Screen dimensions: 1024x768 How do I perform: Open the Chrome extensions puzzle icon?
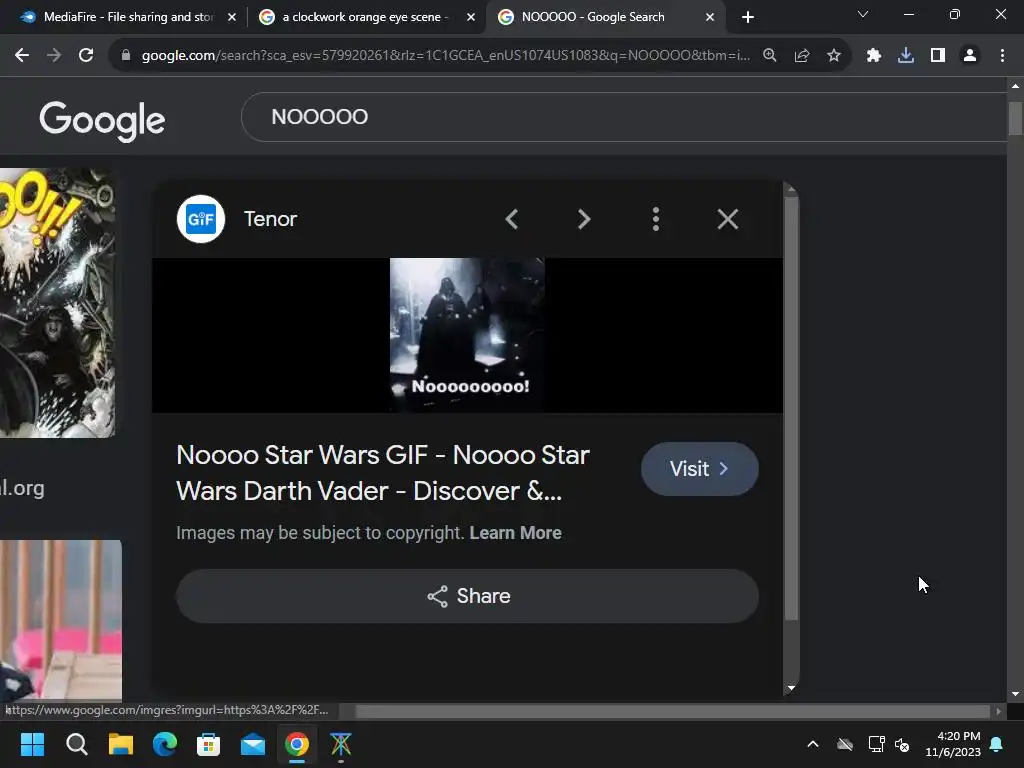coord(874,56)
